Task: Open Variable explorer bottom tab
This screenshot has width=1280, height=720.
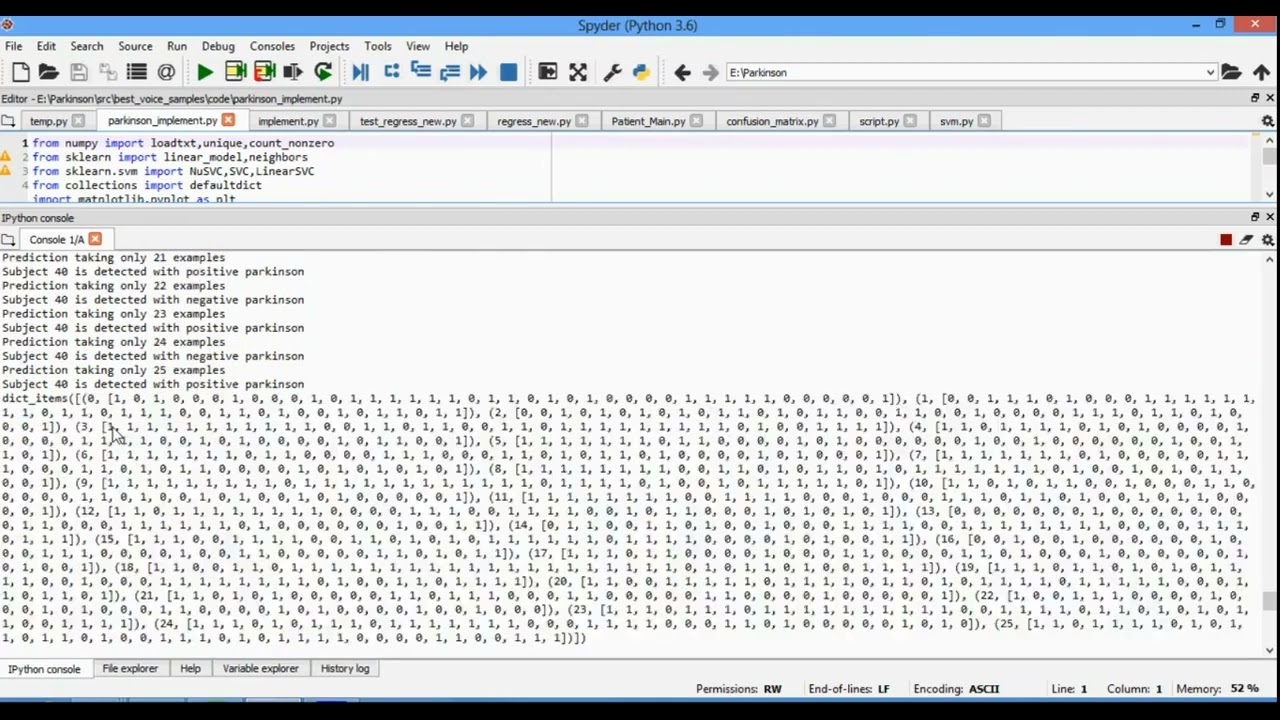Action: (260, 669)
